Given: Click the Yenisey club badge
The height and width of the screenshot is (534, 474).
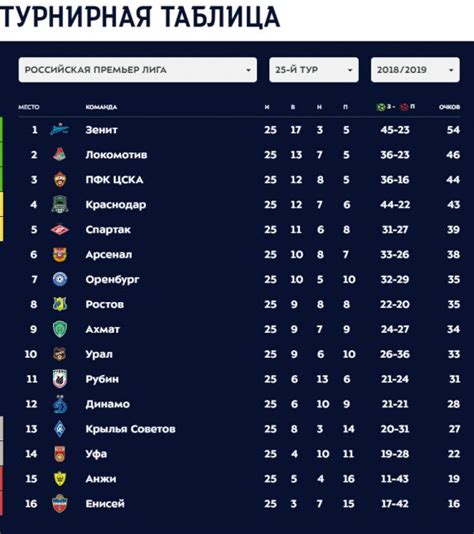Looking at the screenshot, I should (60, 503).
